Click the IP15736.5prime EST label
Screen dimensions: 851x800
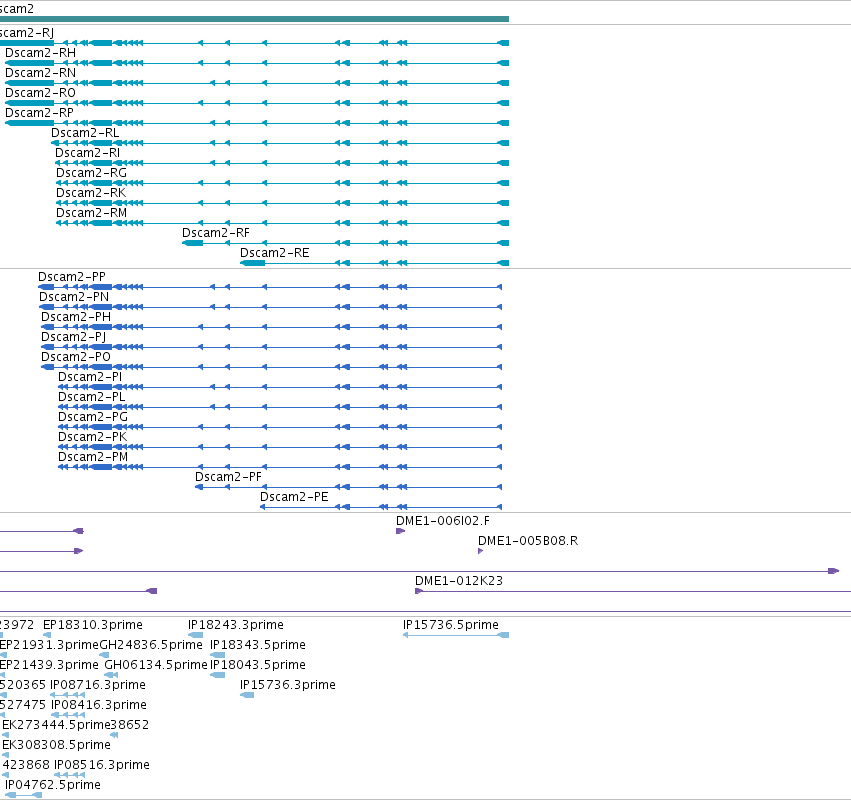click(x=450, y=625)
